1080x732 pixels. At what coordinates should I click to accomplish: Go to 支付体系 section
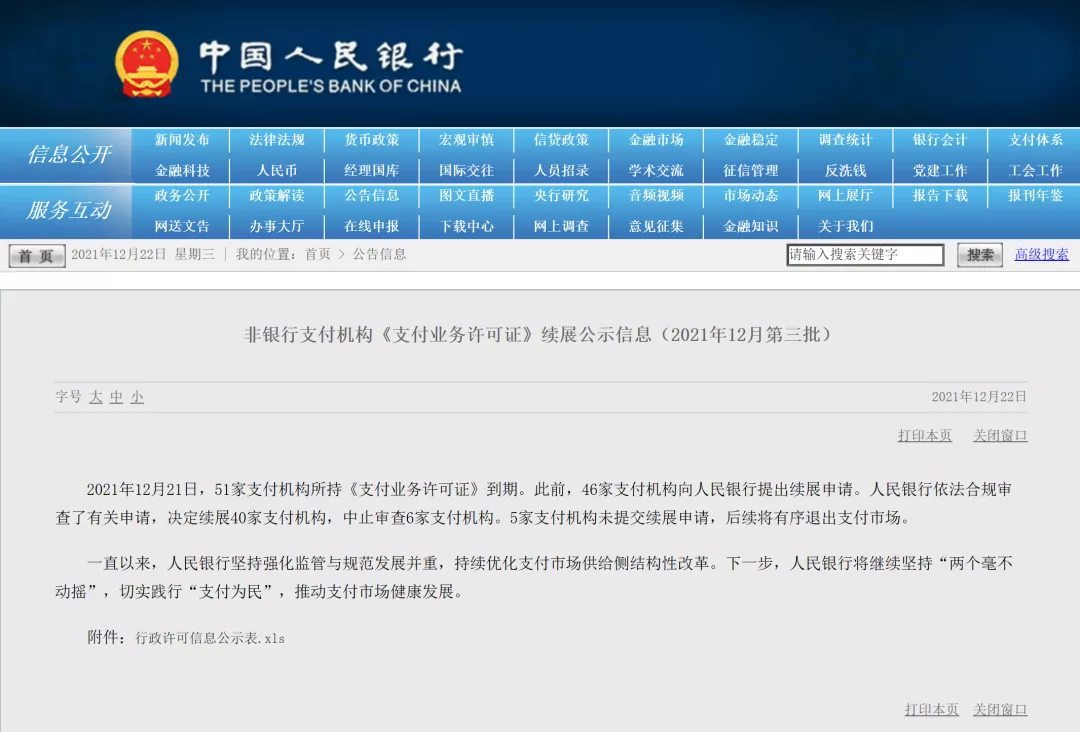point(1035,140)
